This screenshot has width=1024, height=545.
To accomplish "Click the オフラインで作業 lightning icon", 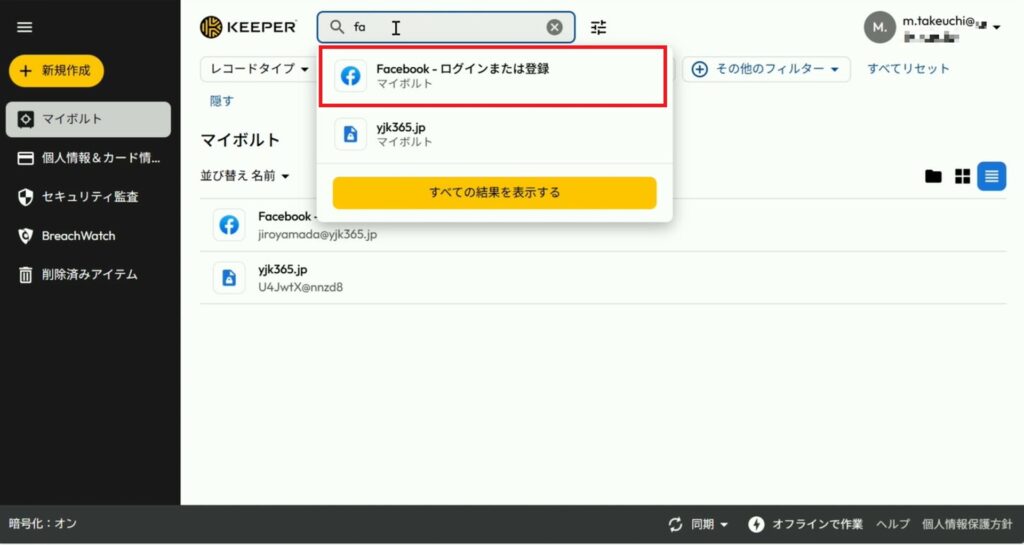I will pos(756,524).
